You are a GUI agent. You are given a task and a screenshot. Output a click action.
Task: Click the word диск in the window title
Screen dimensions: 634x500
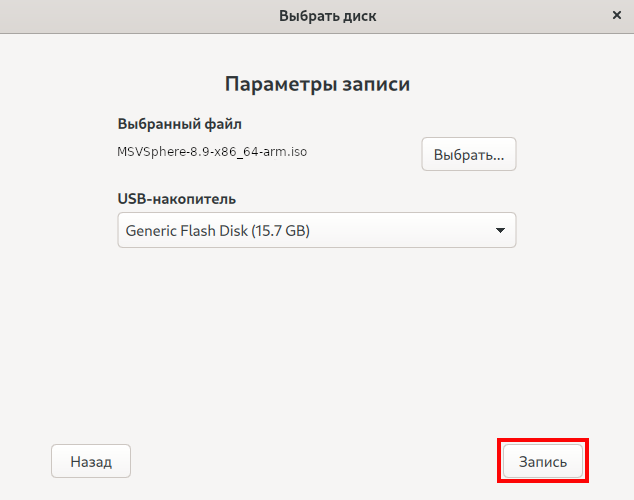click(x=357, y=16)
